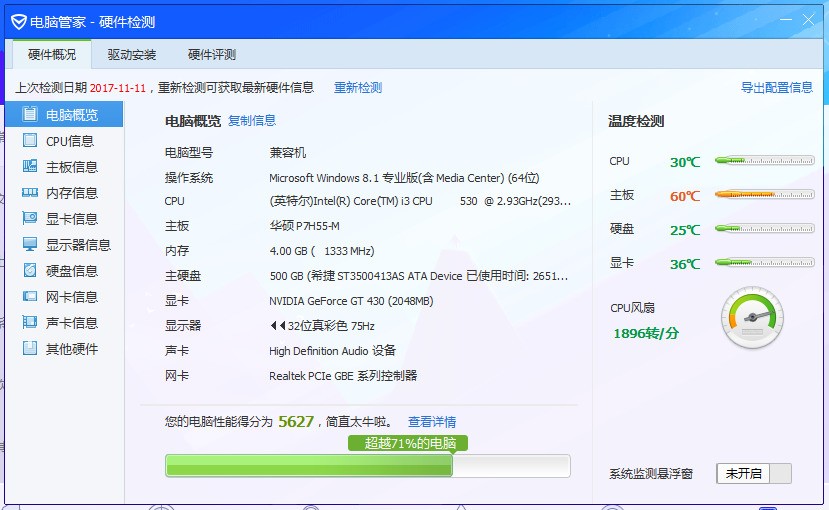This screenshot has width=829, height=510.
Task: Click the 硬盘 temperature reading 25℃
Action: tap(685, 230)
